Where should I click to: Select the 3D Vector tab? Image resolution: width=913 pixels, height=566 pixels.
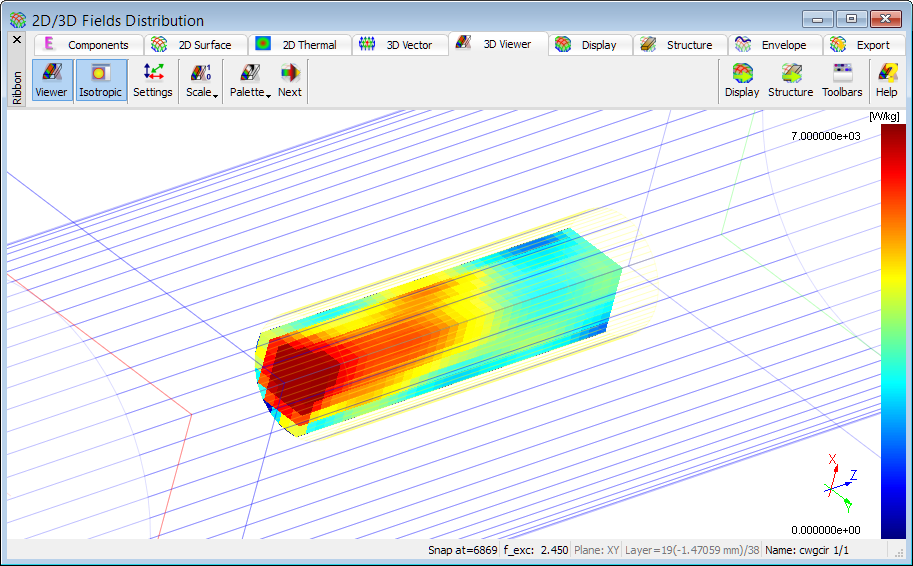[399, 45]
